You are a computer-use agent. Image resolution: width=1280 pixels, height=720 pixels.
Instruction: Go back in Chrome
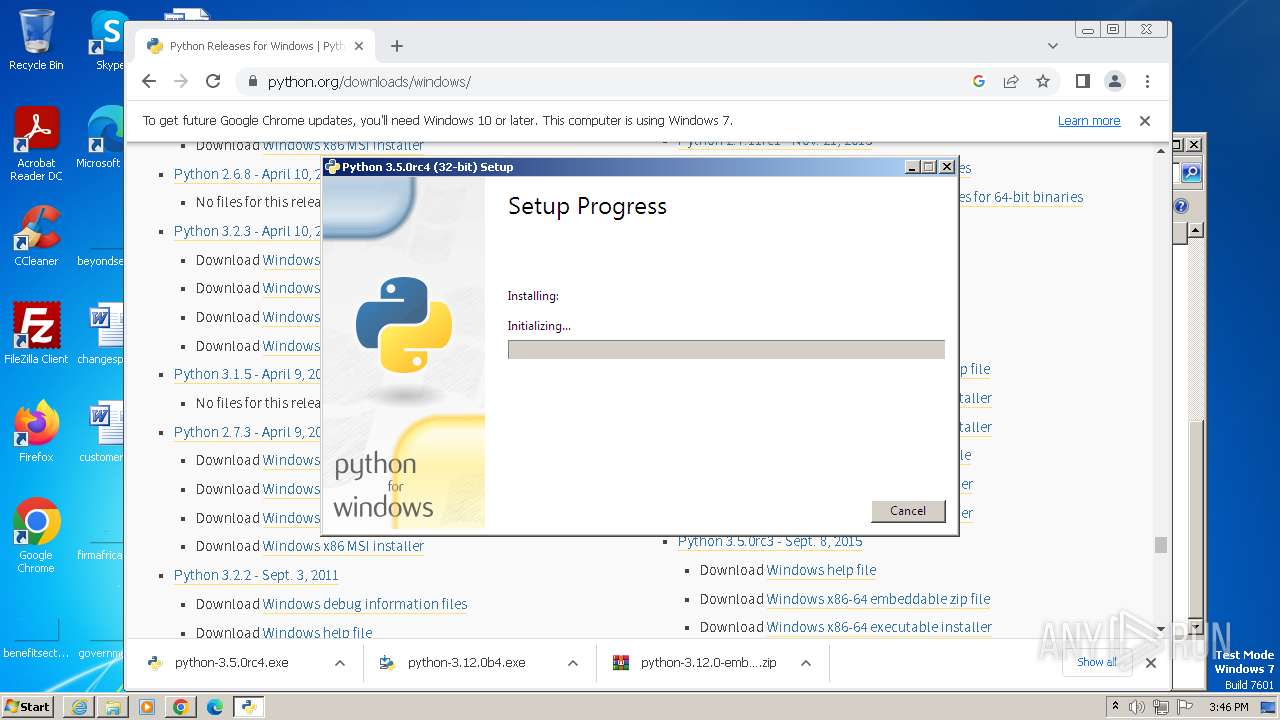(x=149, y=81)
